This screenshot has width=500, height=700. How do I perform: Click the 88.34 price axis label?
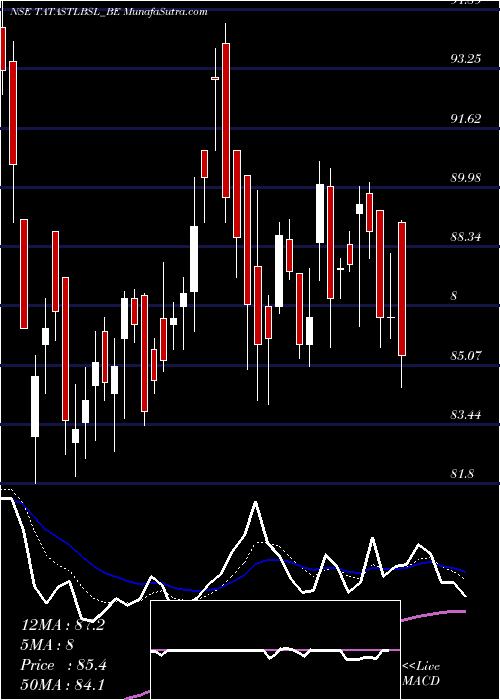coord(466,237)
